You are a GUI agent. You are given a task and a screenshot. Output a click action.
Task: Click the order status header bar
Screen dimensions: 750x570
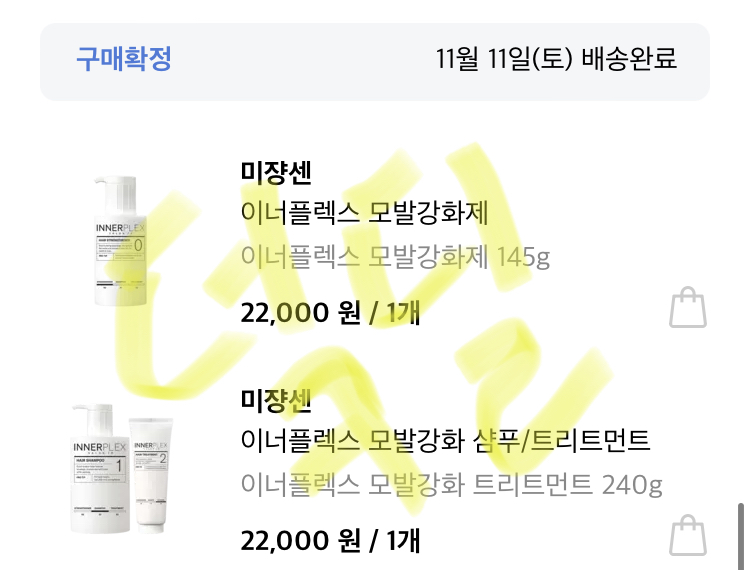click(x=375, y=62)
